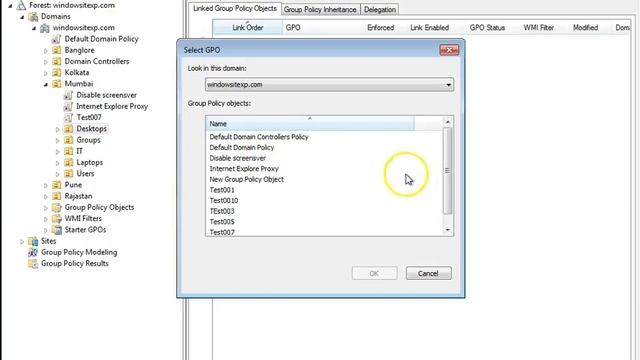Click the Starter GPOs folder icon

point(57,230)
